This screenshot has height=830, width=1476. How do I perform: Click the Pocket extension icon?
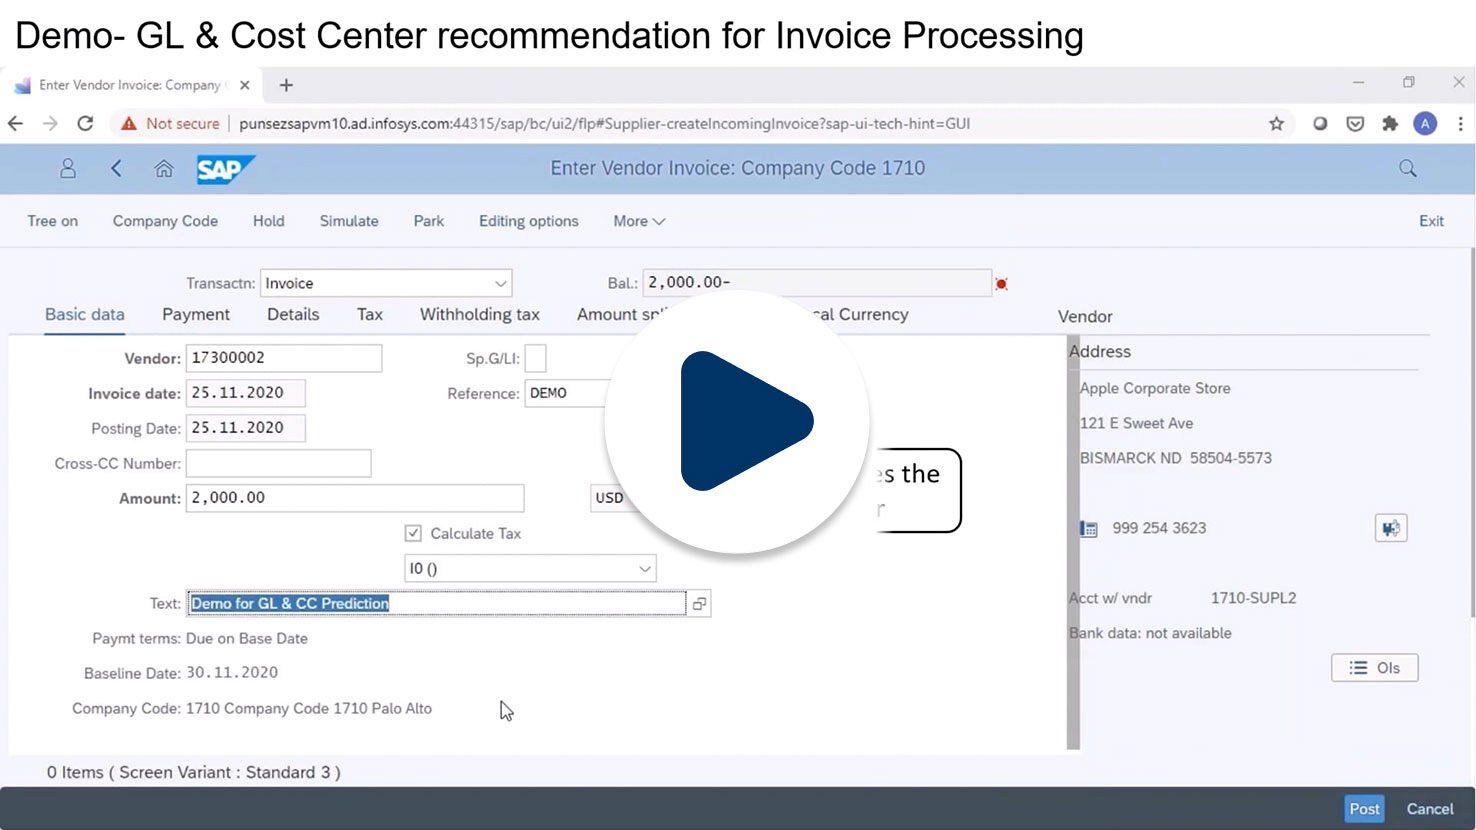tap(1355, 124)
